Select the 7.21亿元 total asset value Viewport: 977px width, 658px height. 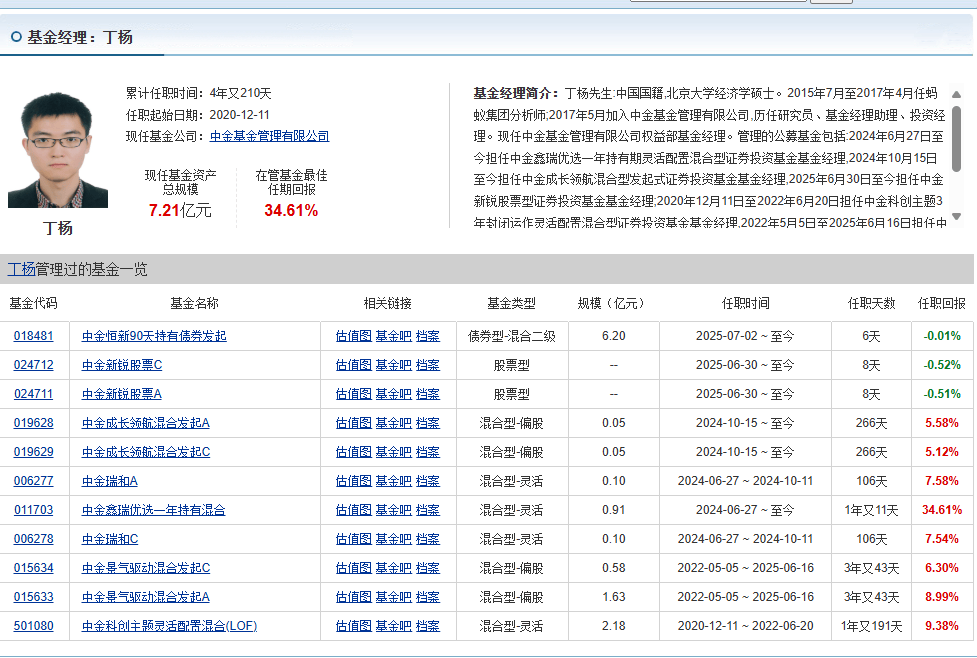pos(179,211)
